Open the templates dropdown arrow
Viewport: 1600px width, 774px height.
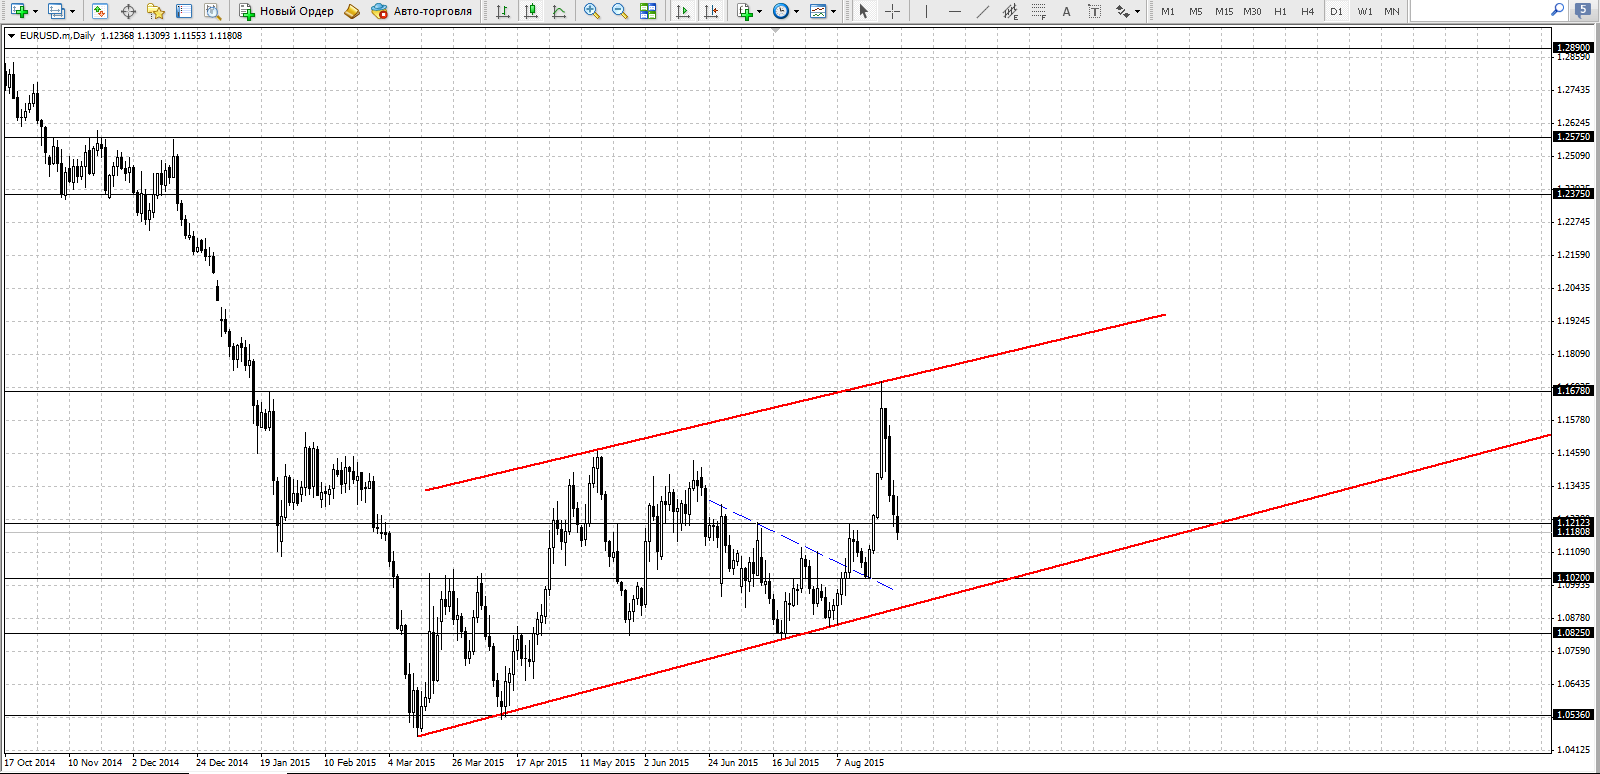click(834, 12)
